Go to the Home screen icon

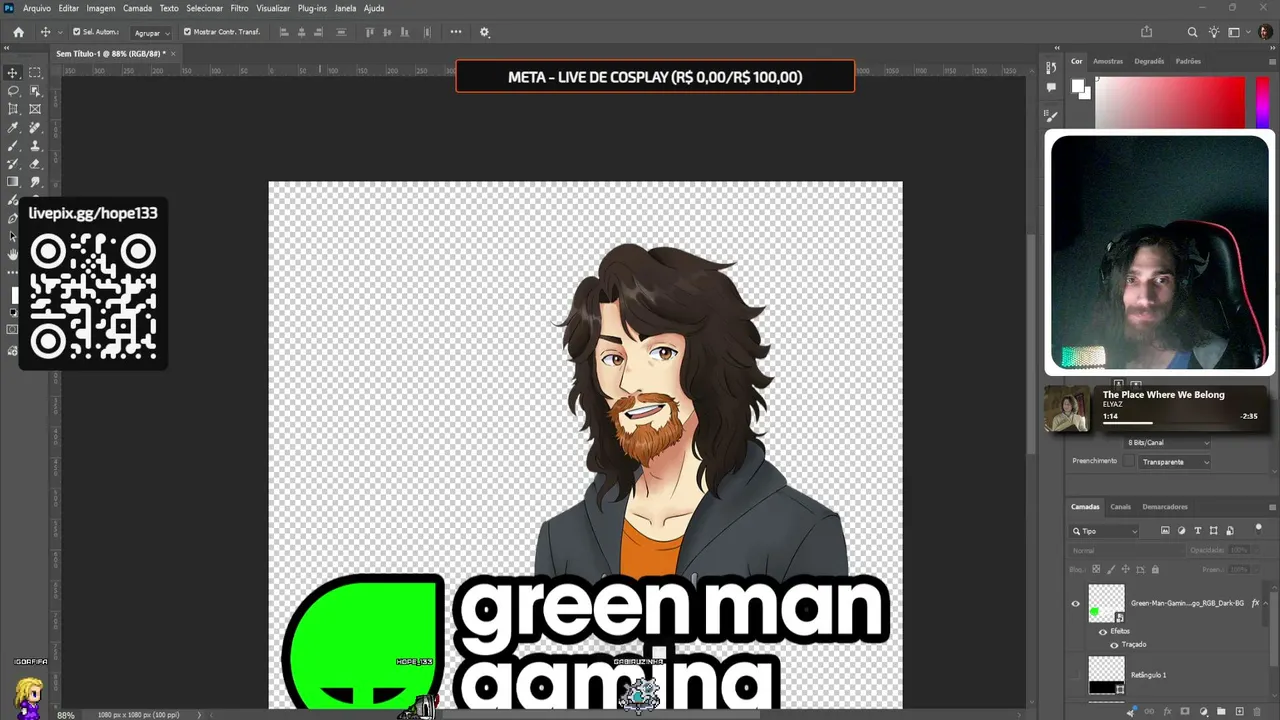pyautogui.click(x=18, y=32)
